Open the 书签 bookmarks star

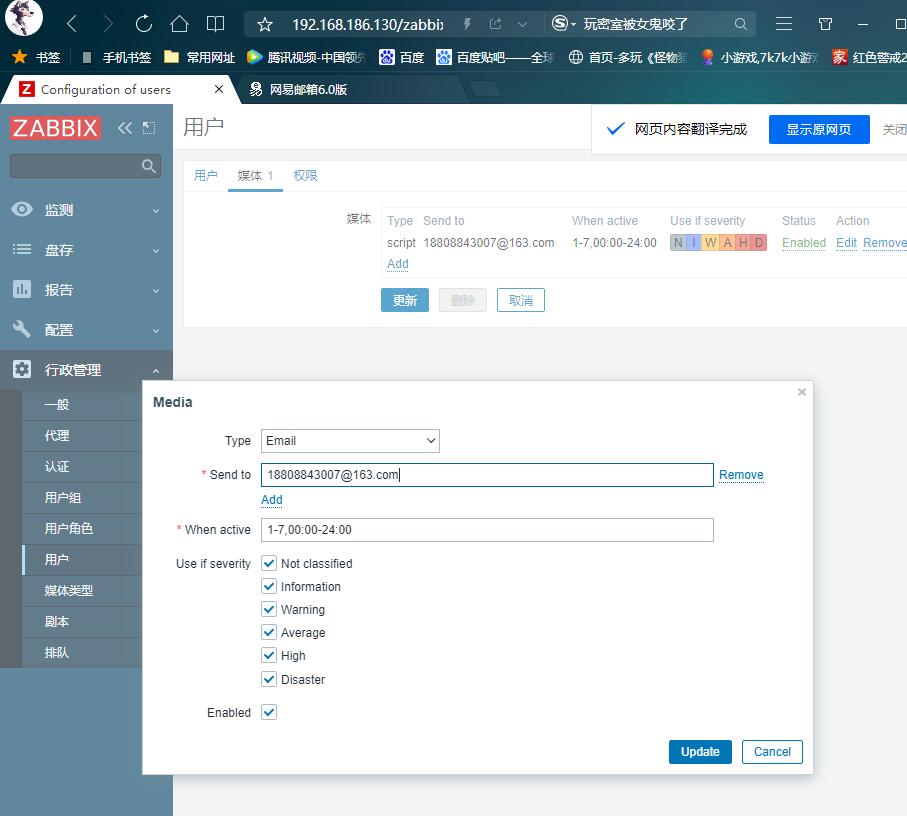36,57
